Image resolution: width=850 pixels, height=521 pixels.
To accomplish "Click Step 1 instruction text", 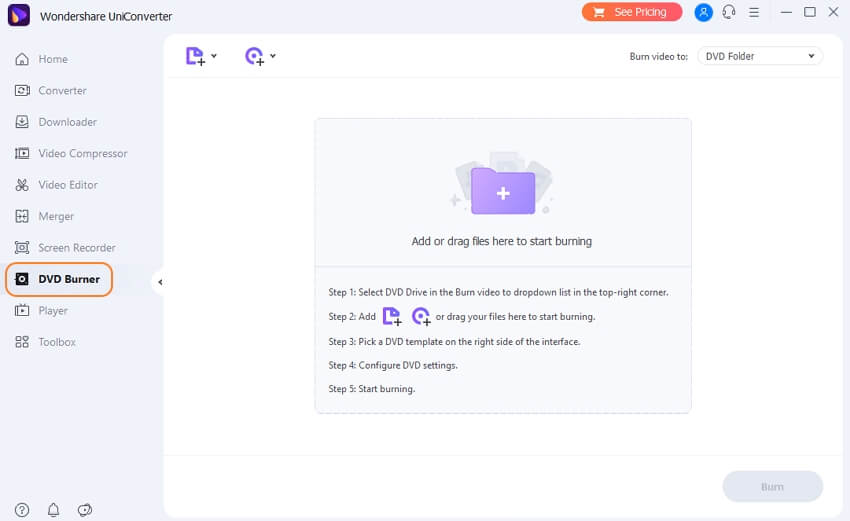I will click(498, 292).
